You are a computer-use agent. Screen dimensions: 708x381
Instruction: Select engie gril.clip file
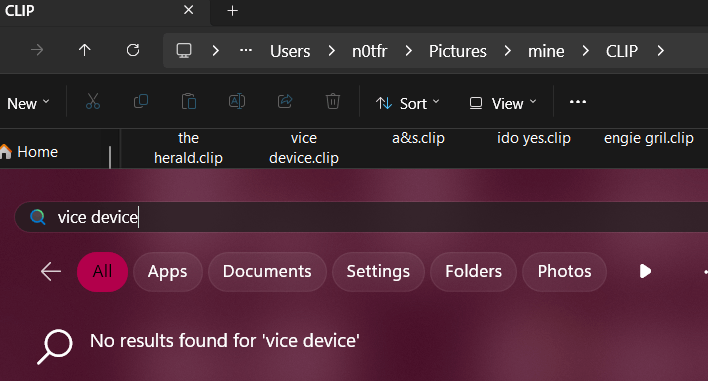tap(649, 138)
